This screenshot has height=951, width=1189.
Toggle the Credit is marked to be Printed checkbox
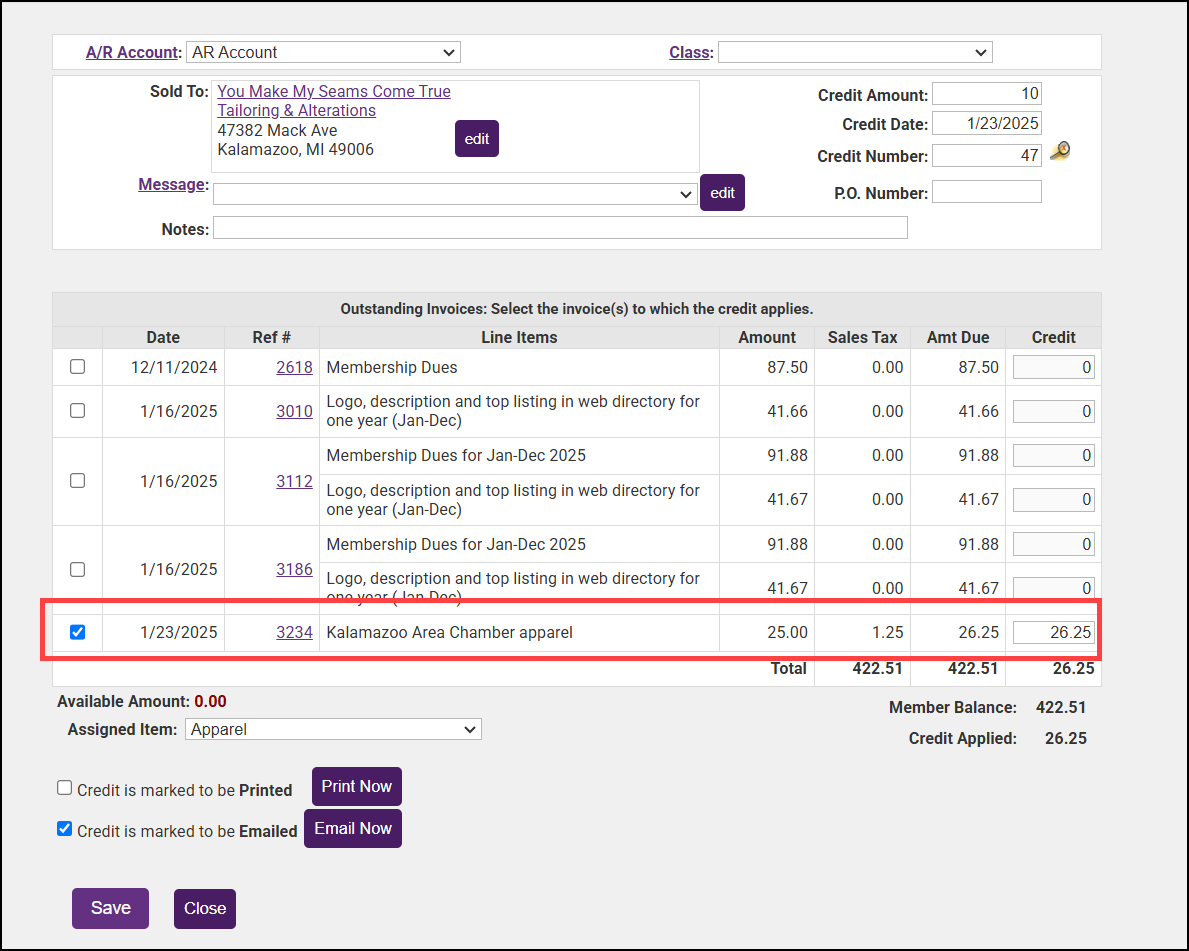click(65, 788)
